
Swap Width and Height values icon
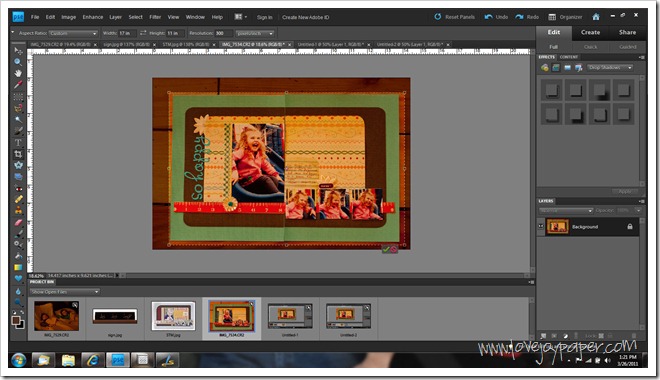click(143, 33)
